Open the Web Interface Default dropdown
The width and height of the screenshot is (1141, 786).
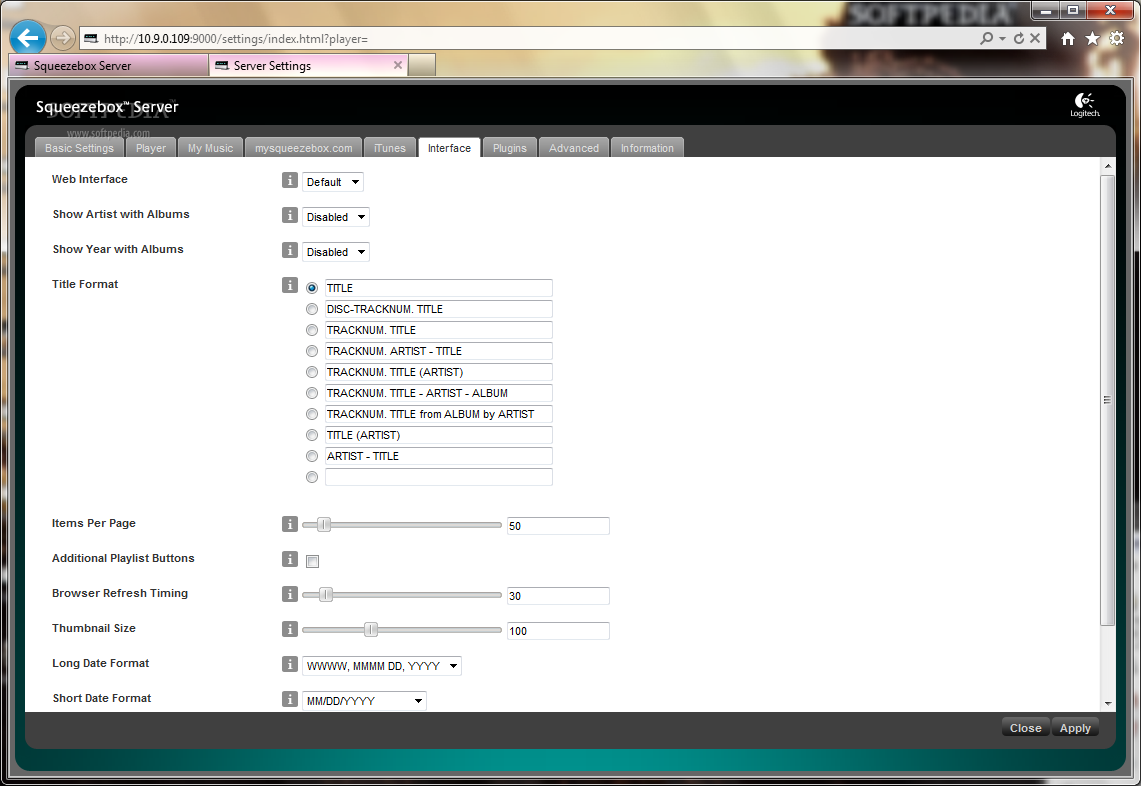333,182
